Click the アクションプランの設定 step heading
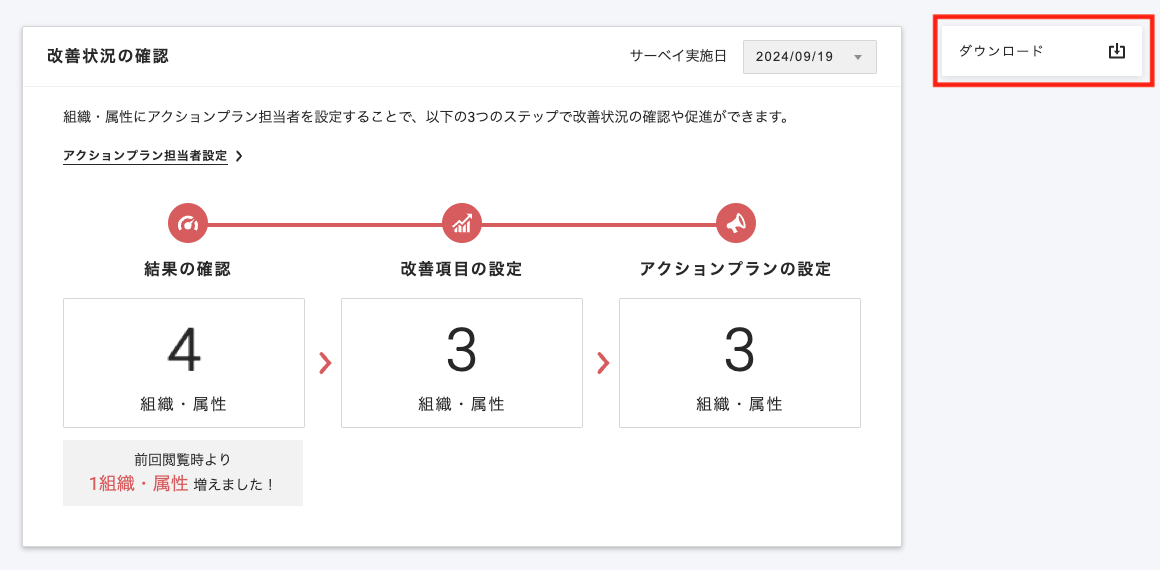Viewport: 1160px width, 570px height. click(x=735, y=269)
